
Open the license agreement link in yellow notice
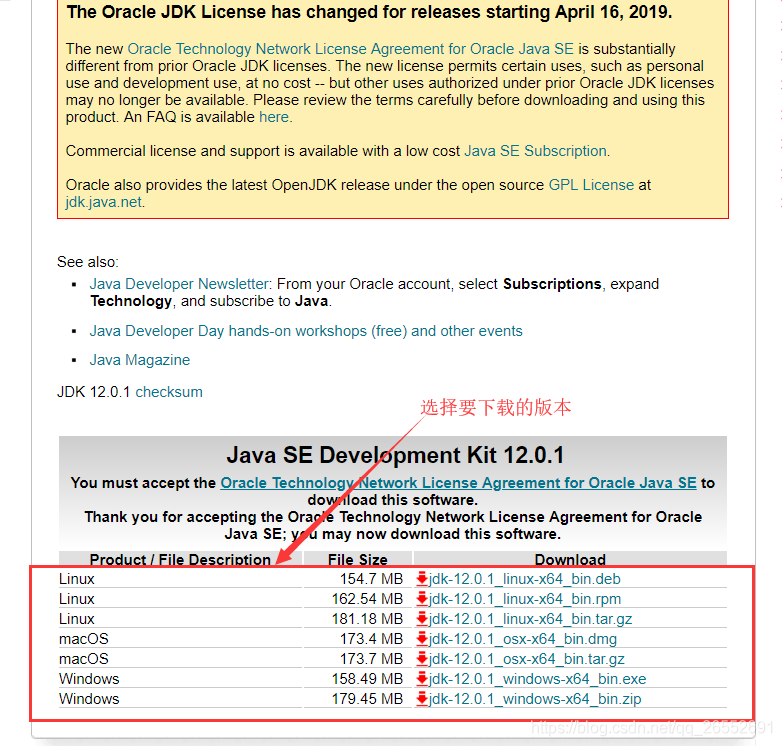[351, 49]
